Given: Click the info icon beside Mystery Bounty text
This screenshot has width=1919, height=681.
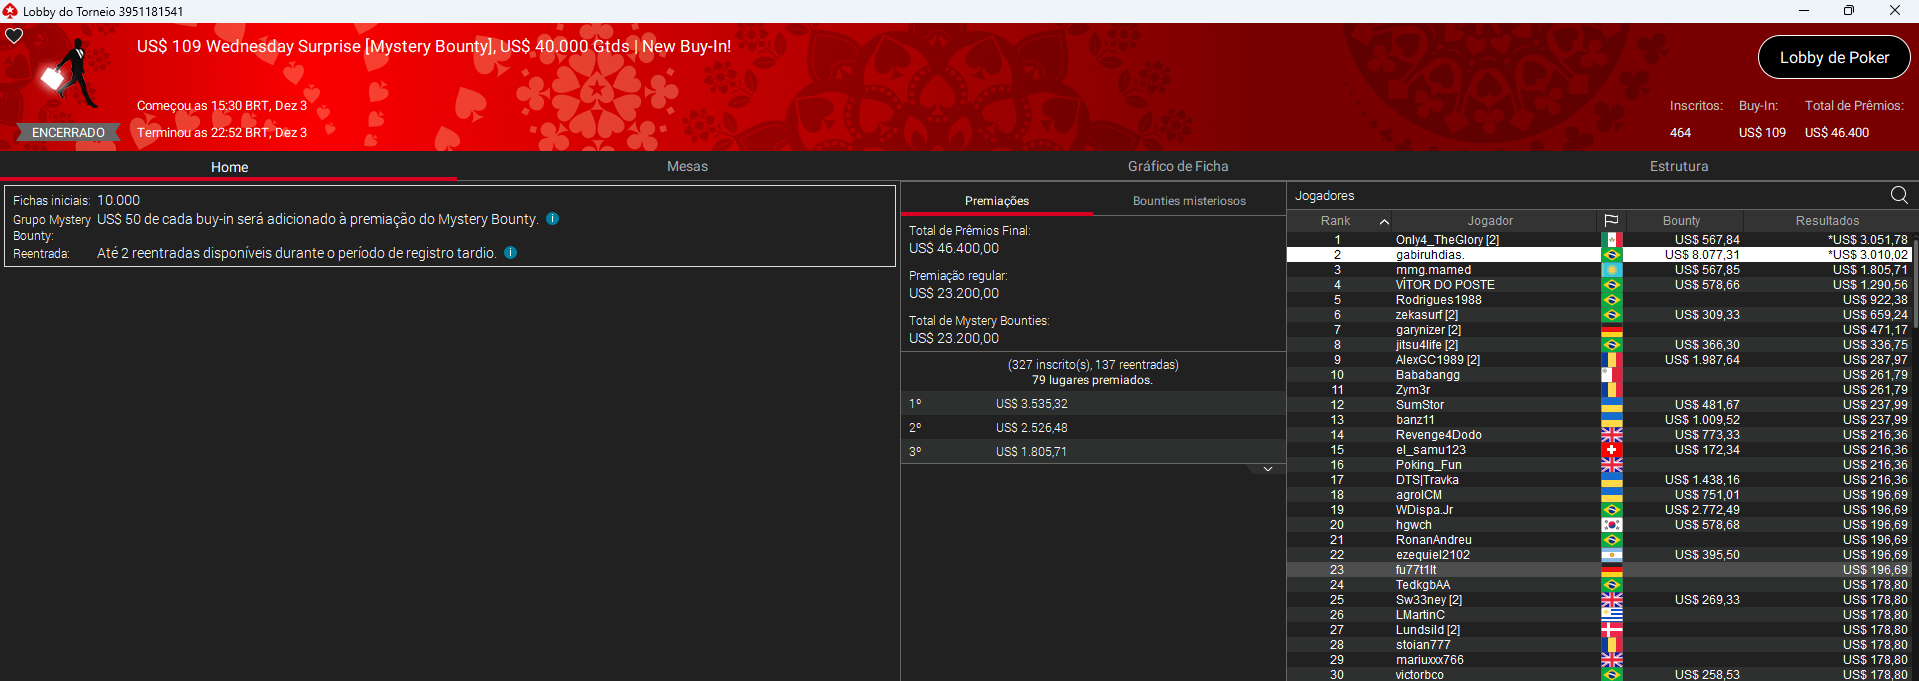Looking at the screenshot, I should coord(552,219).
